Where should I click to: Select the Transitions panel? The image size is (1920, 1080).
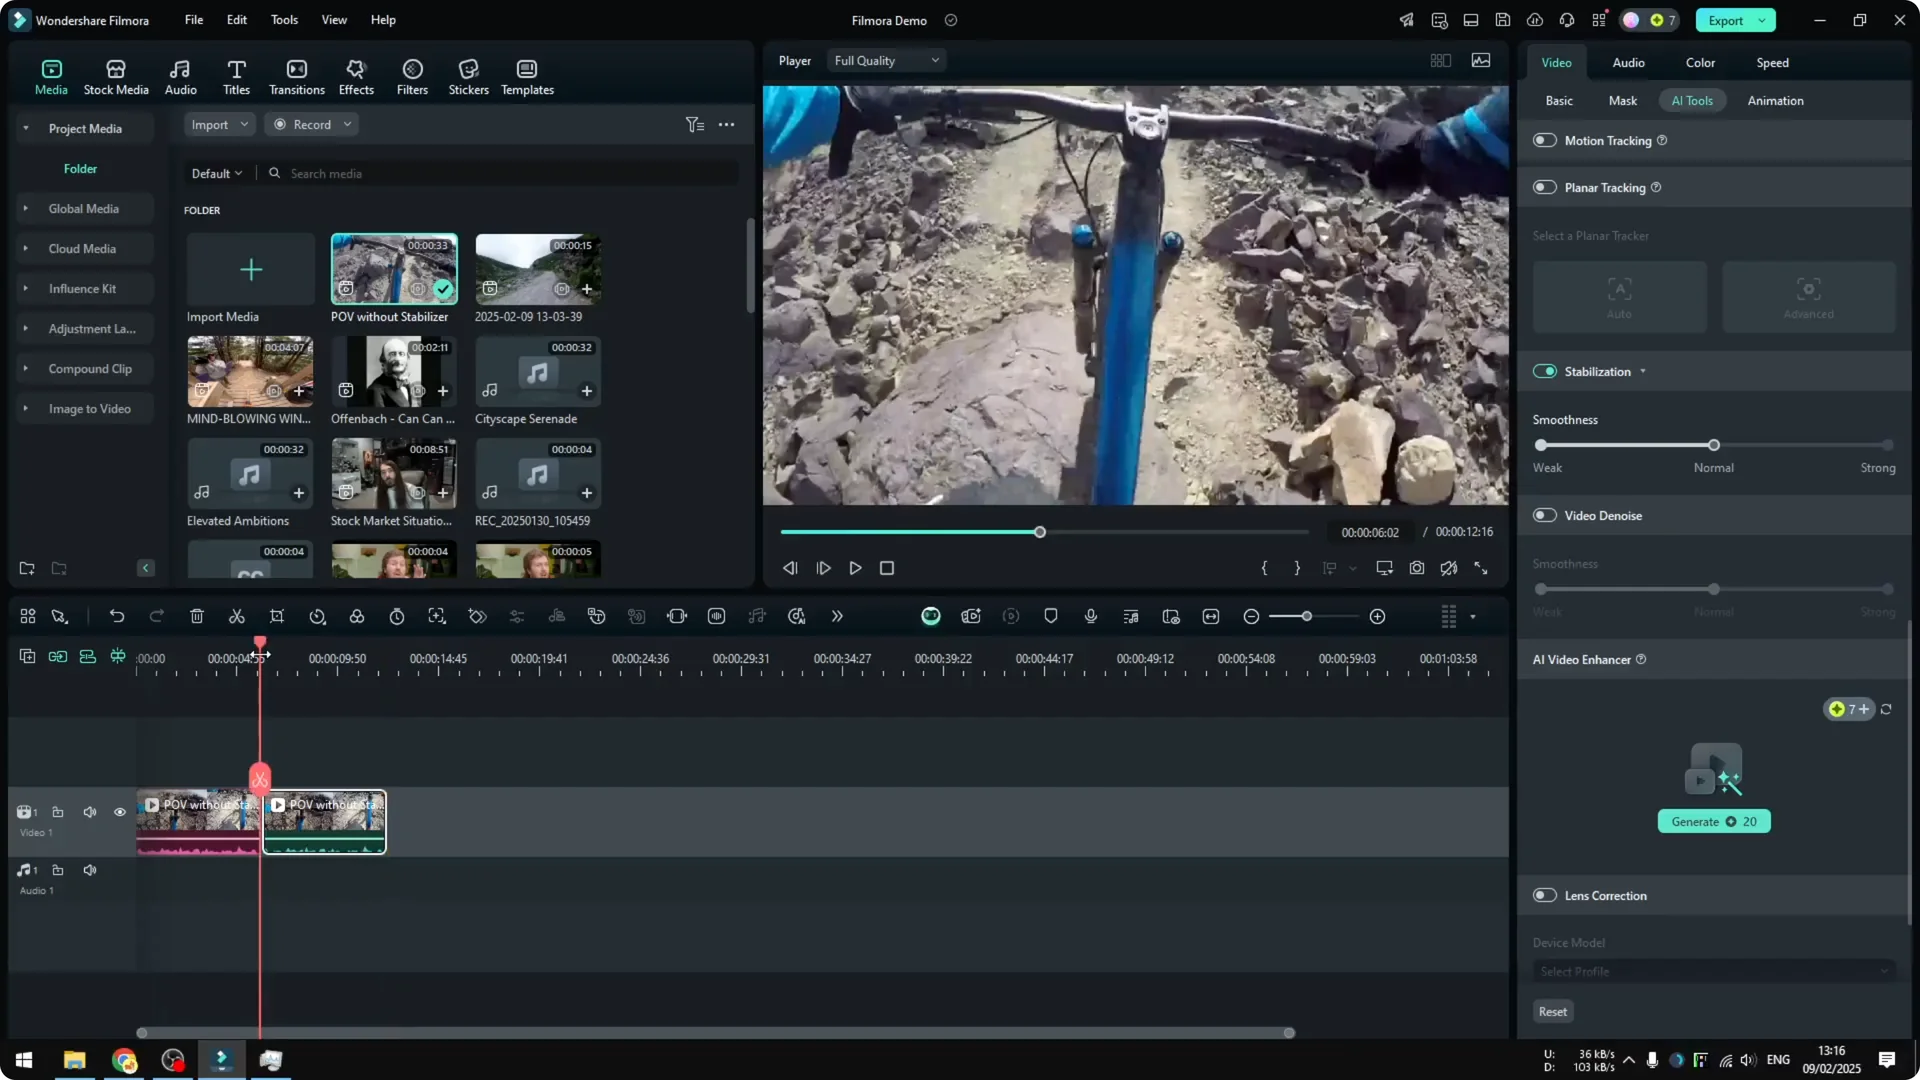coord(296,75)
